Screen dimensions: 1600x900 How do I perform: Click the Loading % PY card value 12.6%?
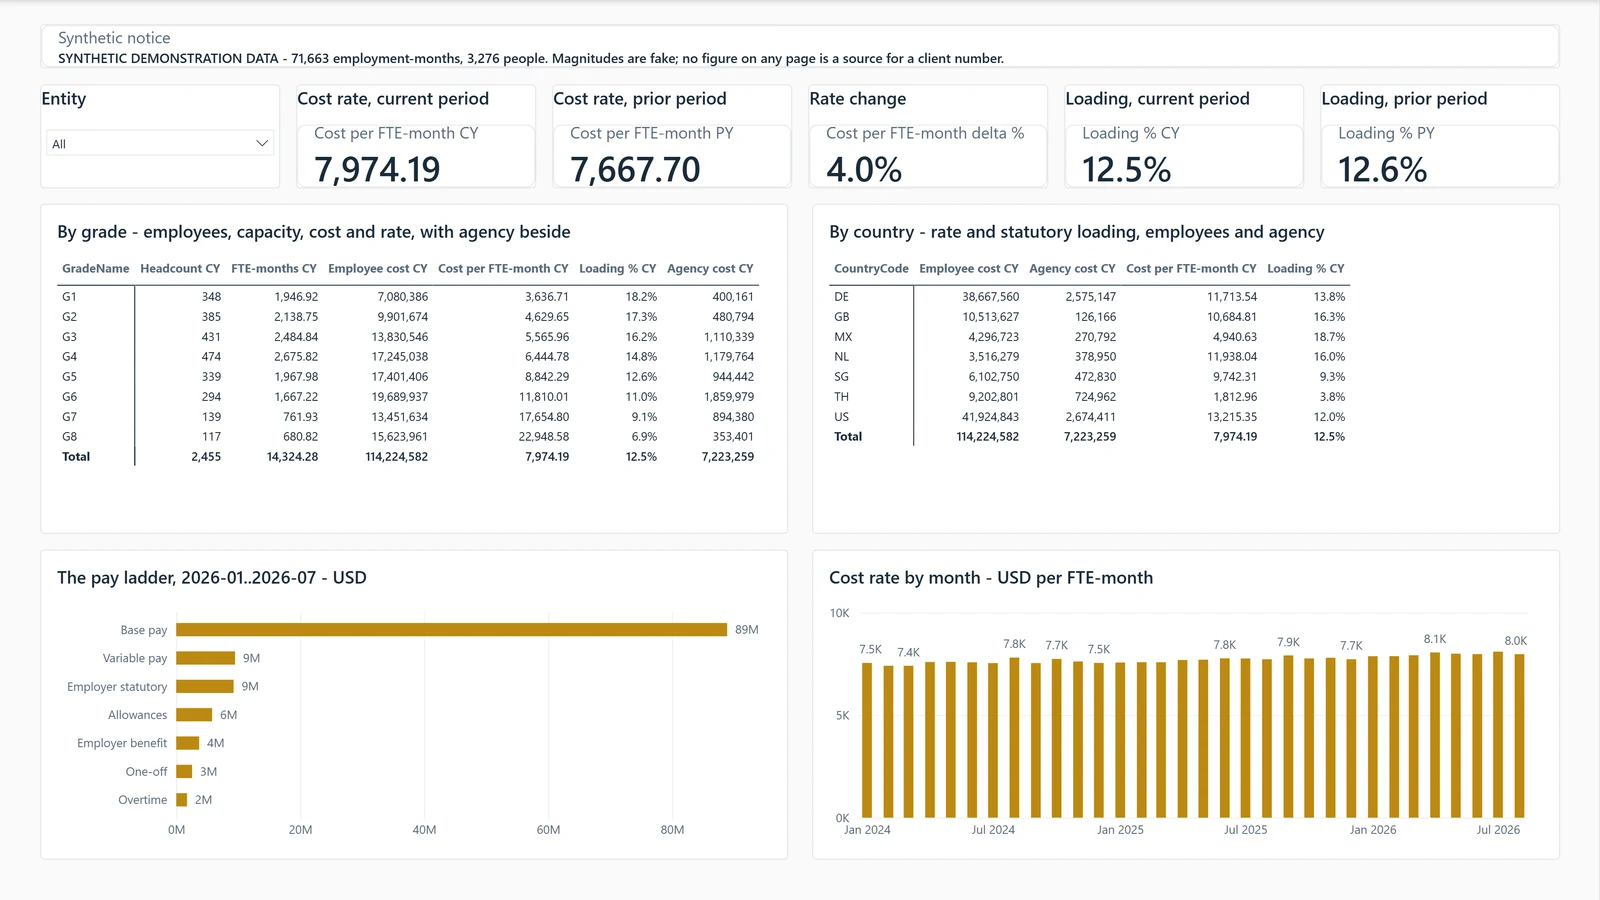pos(1382,170)
